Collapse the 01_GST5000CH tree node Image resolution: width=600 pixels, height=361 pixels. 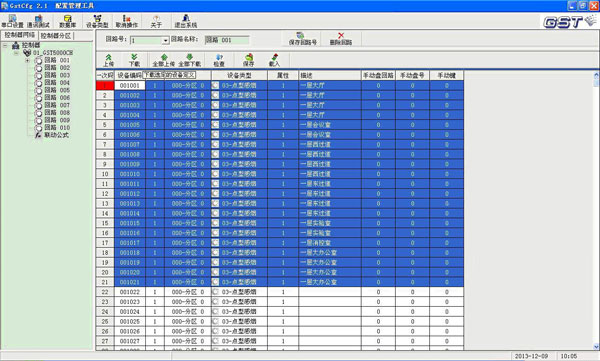tap(16, 53)
